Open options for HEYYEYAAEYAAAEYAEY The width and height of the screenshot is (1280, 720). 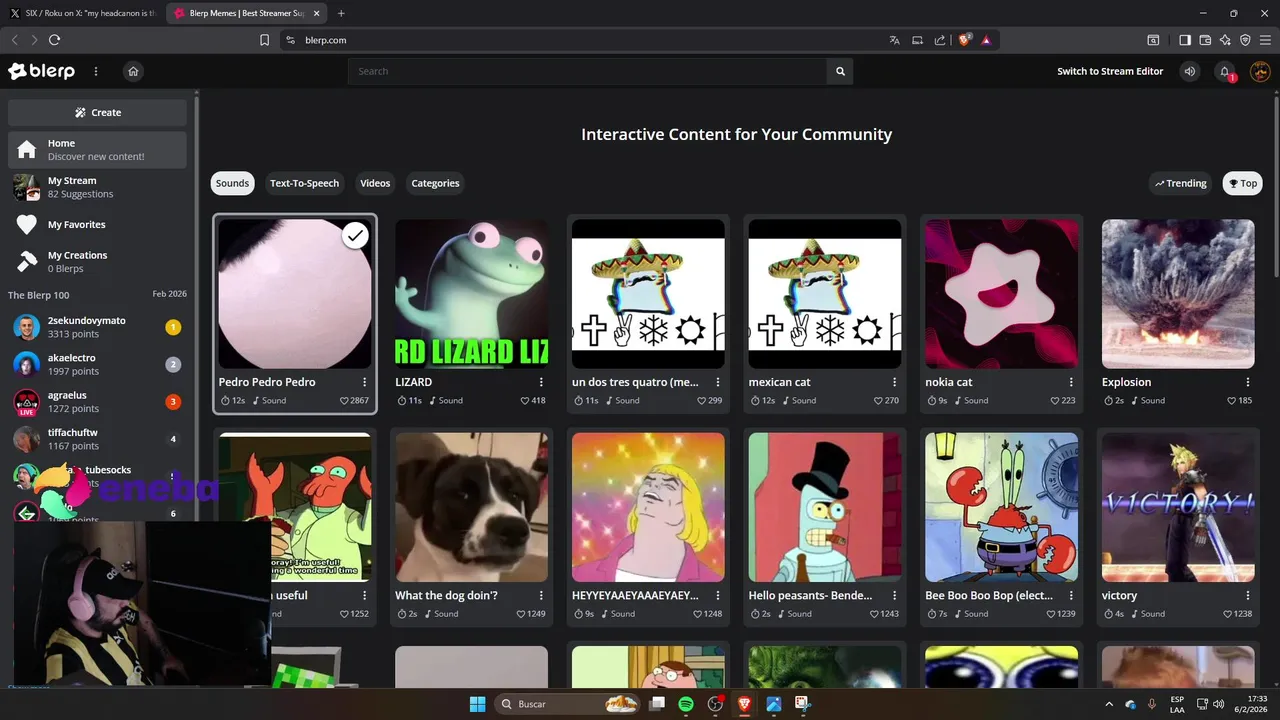click(718, 595)
